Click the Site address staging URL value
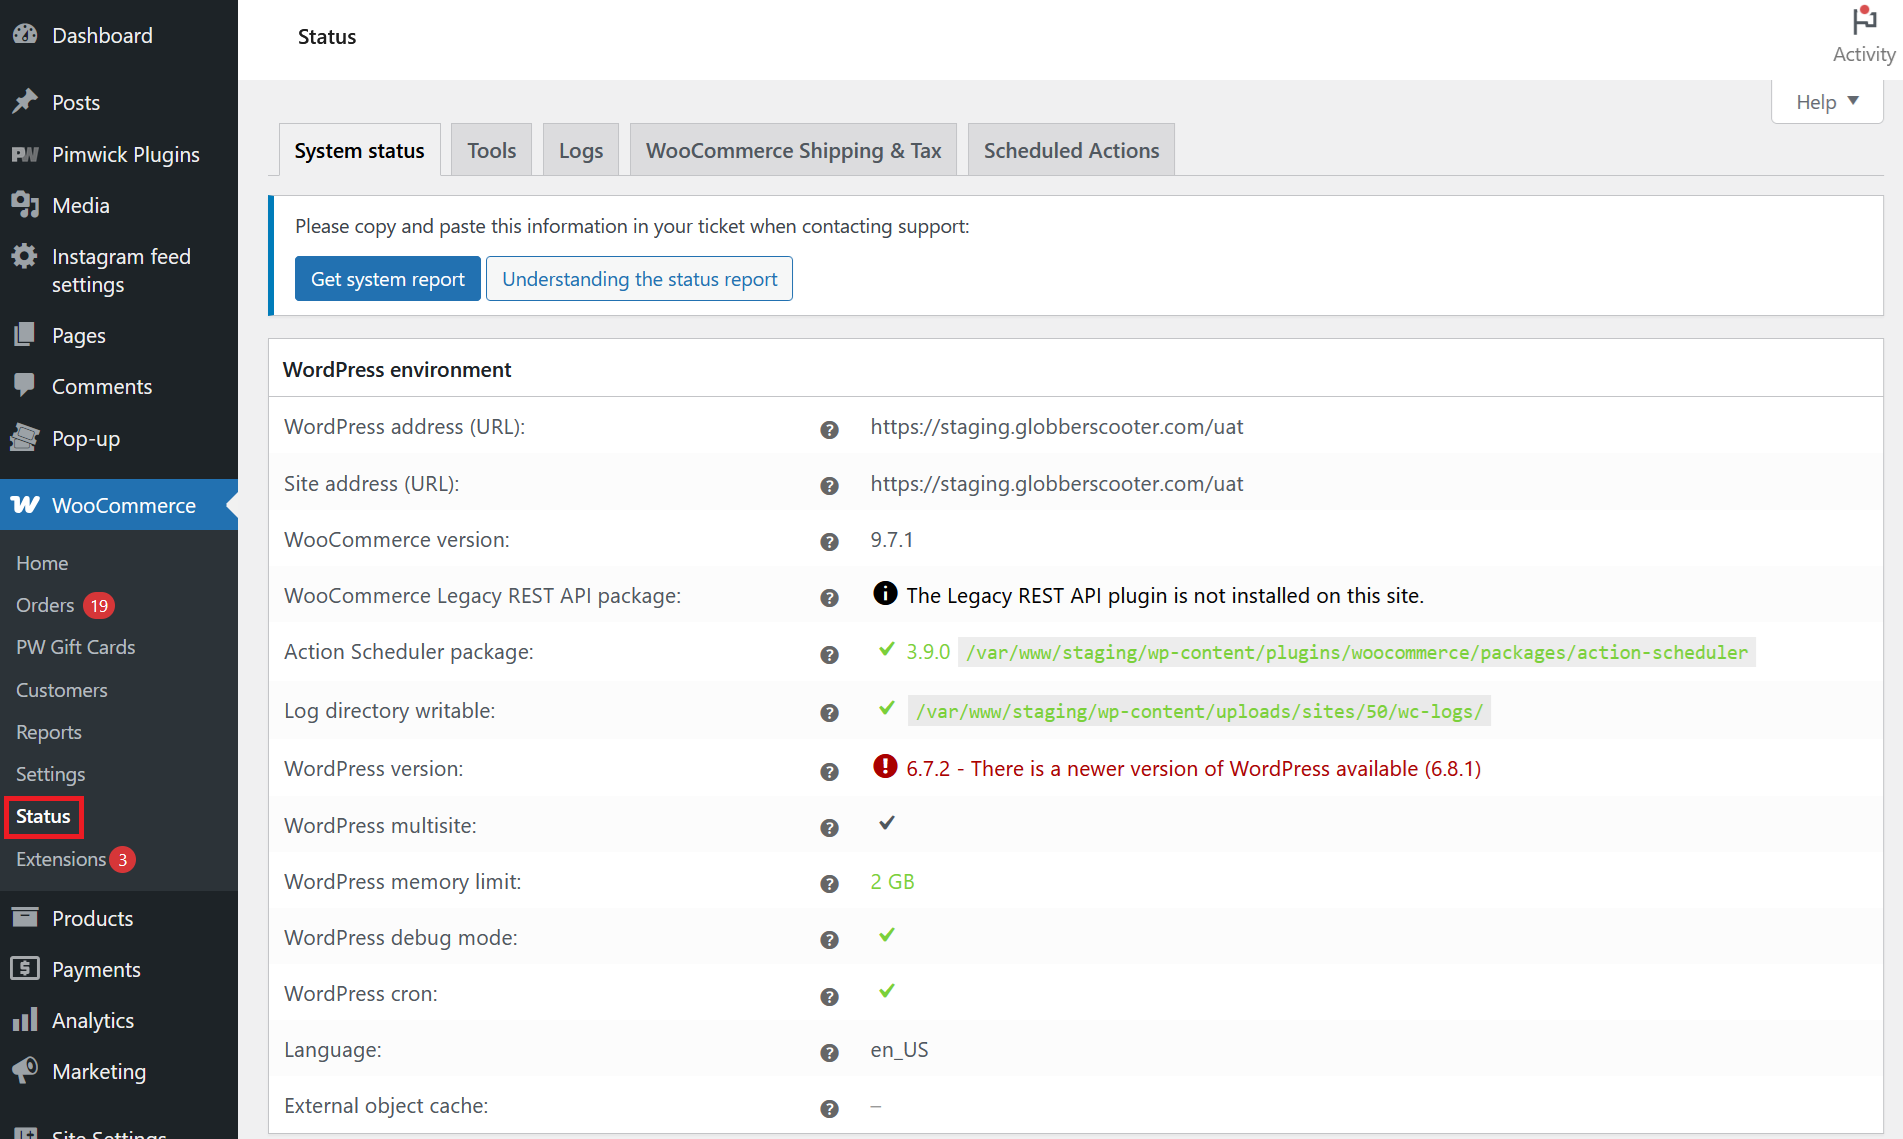Viewport: 1903px width, 1139px height. 1056,483
